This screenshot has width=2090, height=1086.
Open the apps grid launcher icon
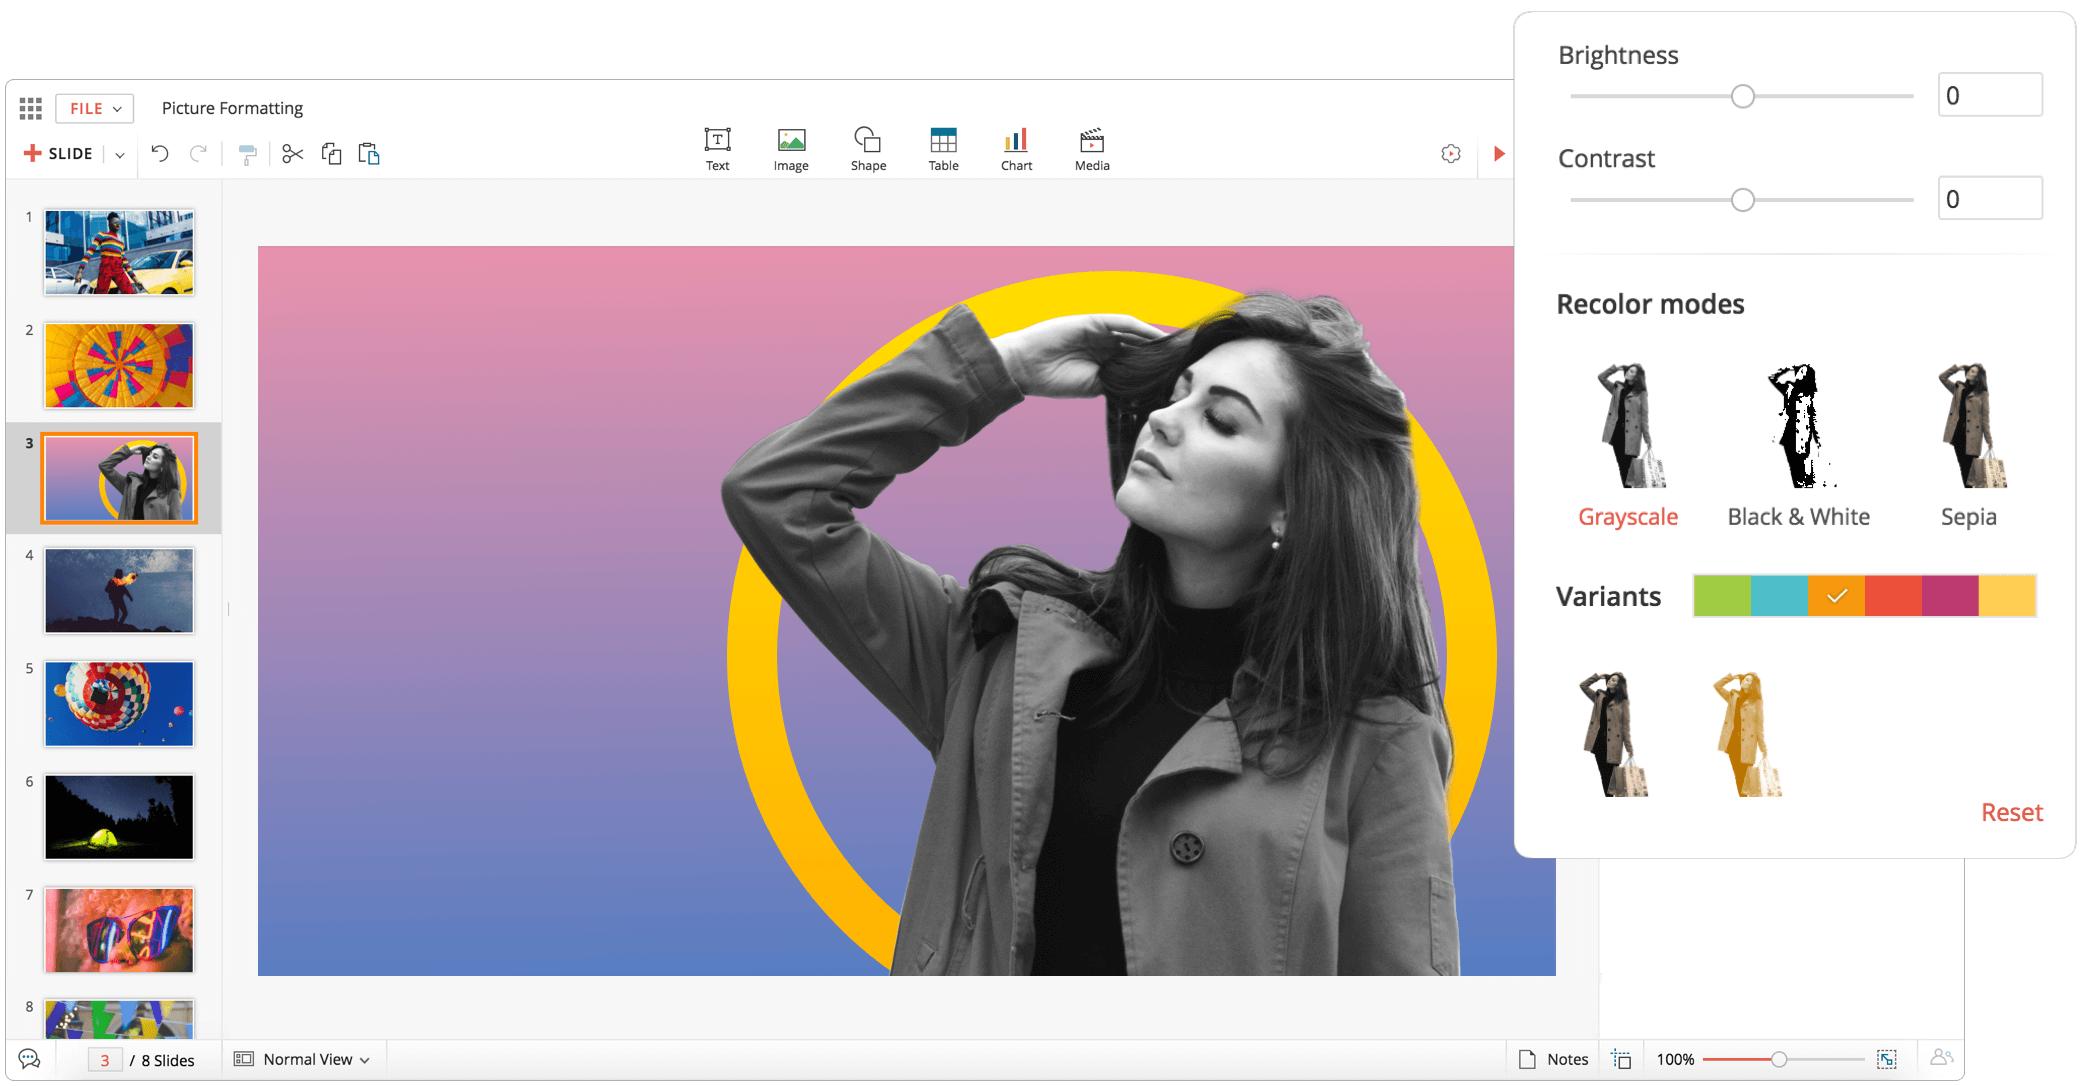pyautogui.click(x=31, y=108)
